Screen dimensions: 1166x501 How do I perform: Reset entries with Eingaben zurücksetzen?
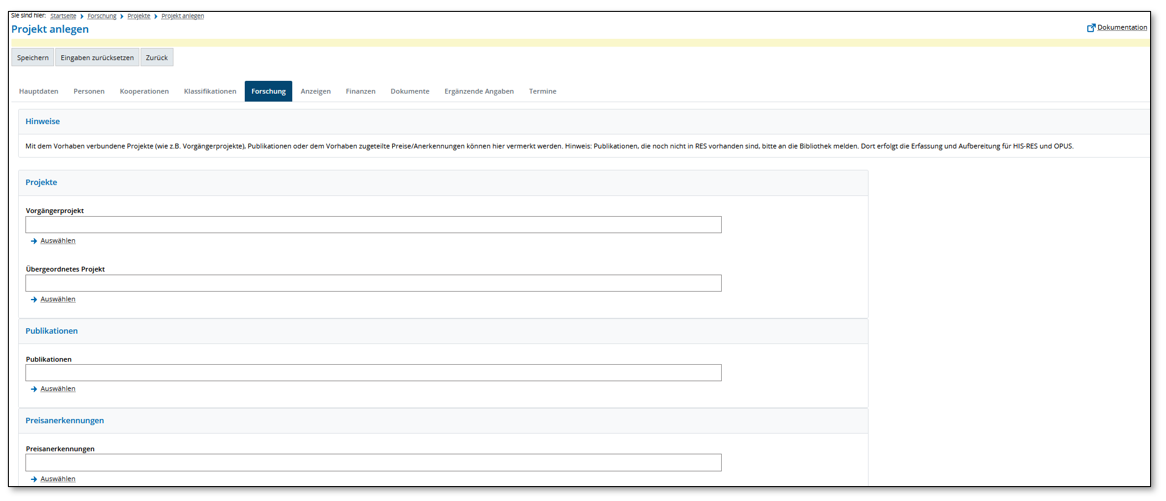(x=97, y=58)
